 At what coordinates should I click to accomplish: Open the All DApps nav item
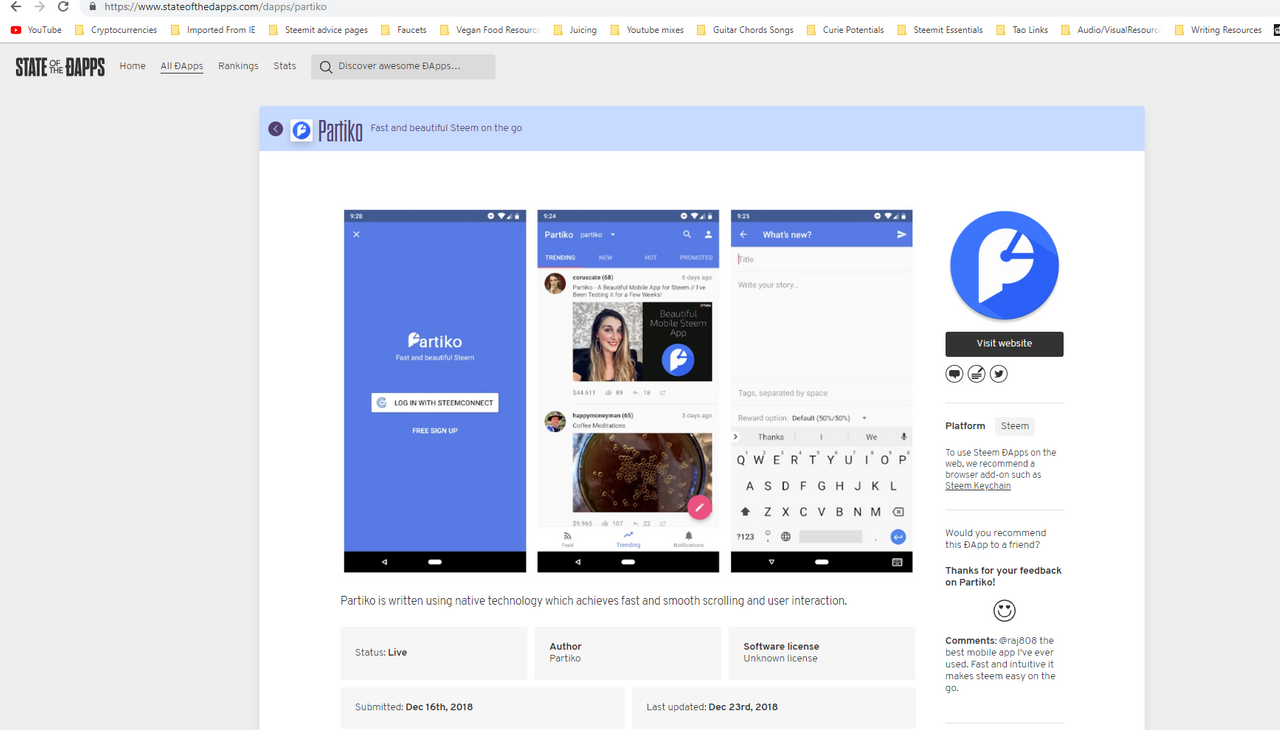coord(182,66)
